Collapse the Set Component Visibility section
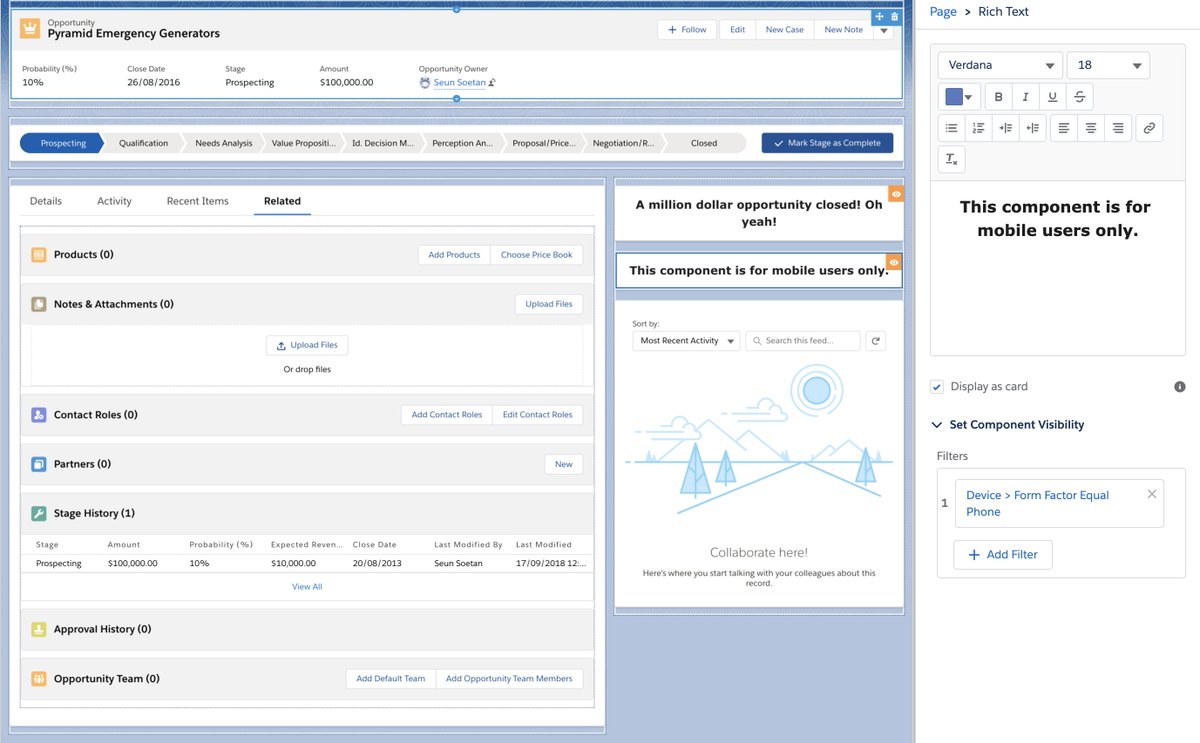1200x743 pixels. click(937, 424)
